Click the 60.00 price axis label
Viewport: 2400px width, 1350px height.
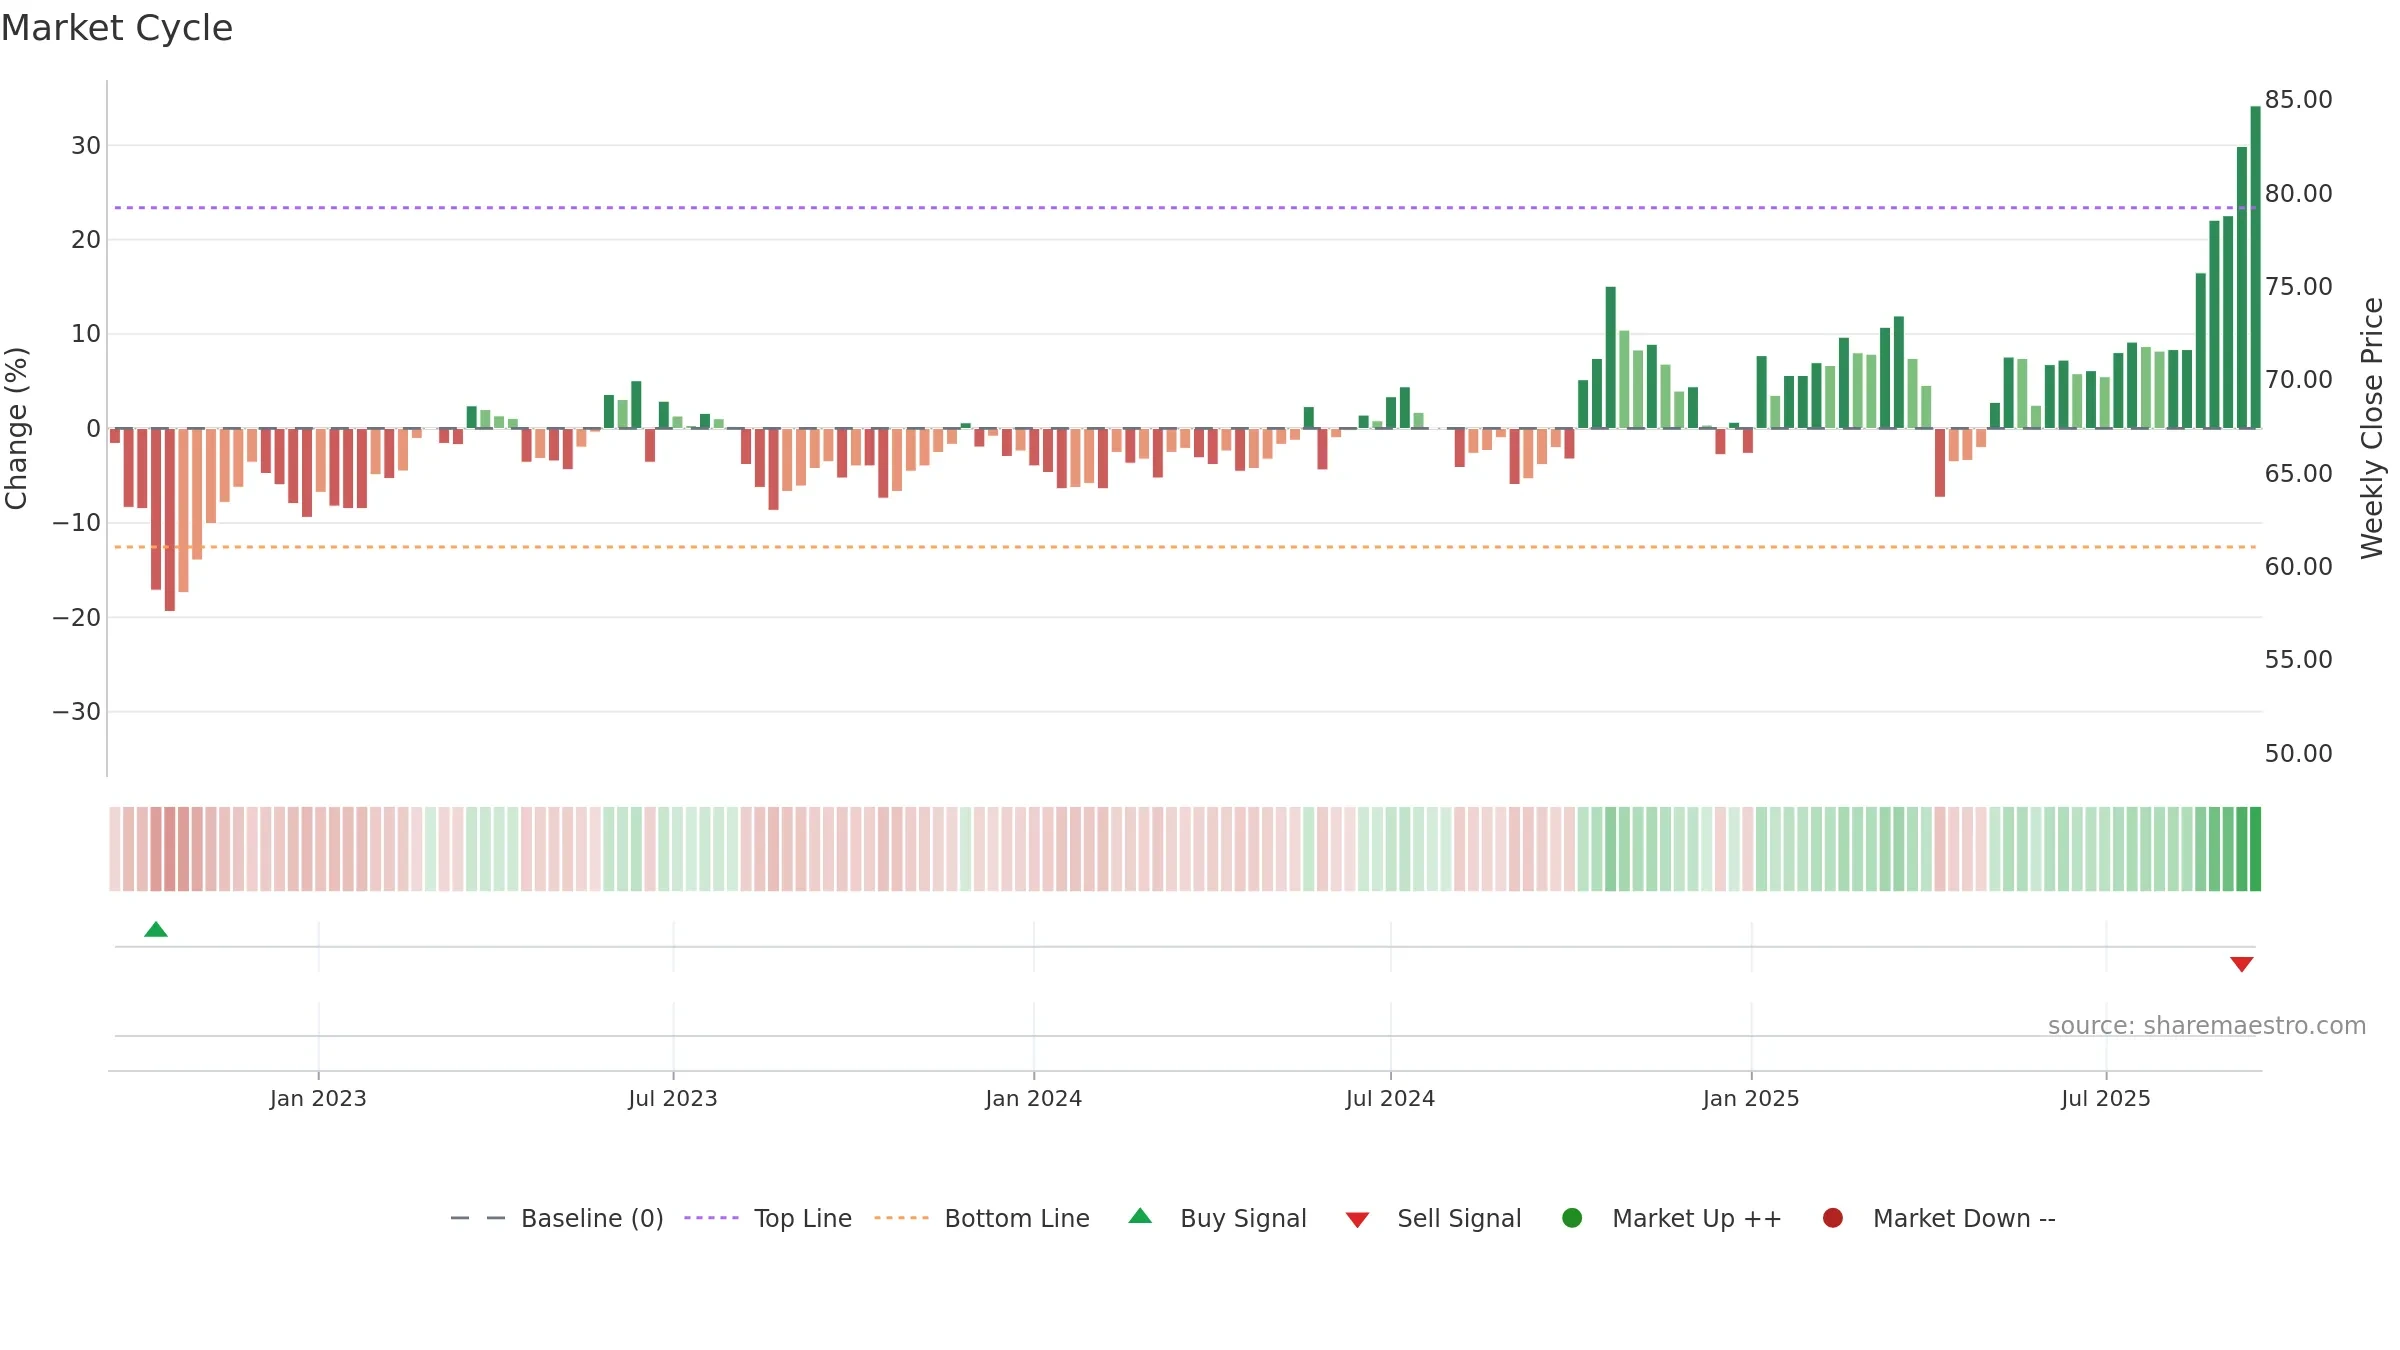pyautogui.click(x=2298, y=567)
